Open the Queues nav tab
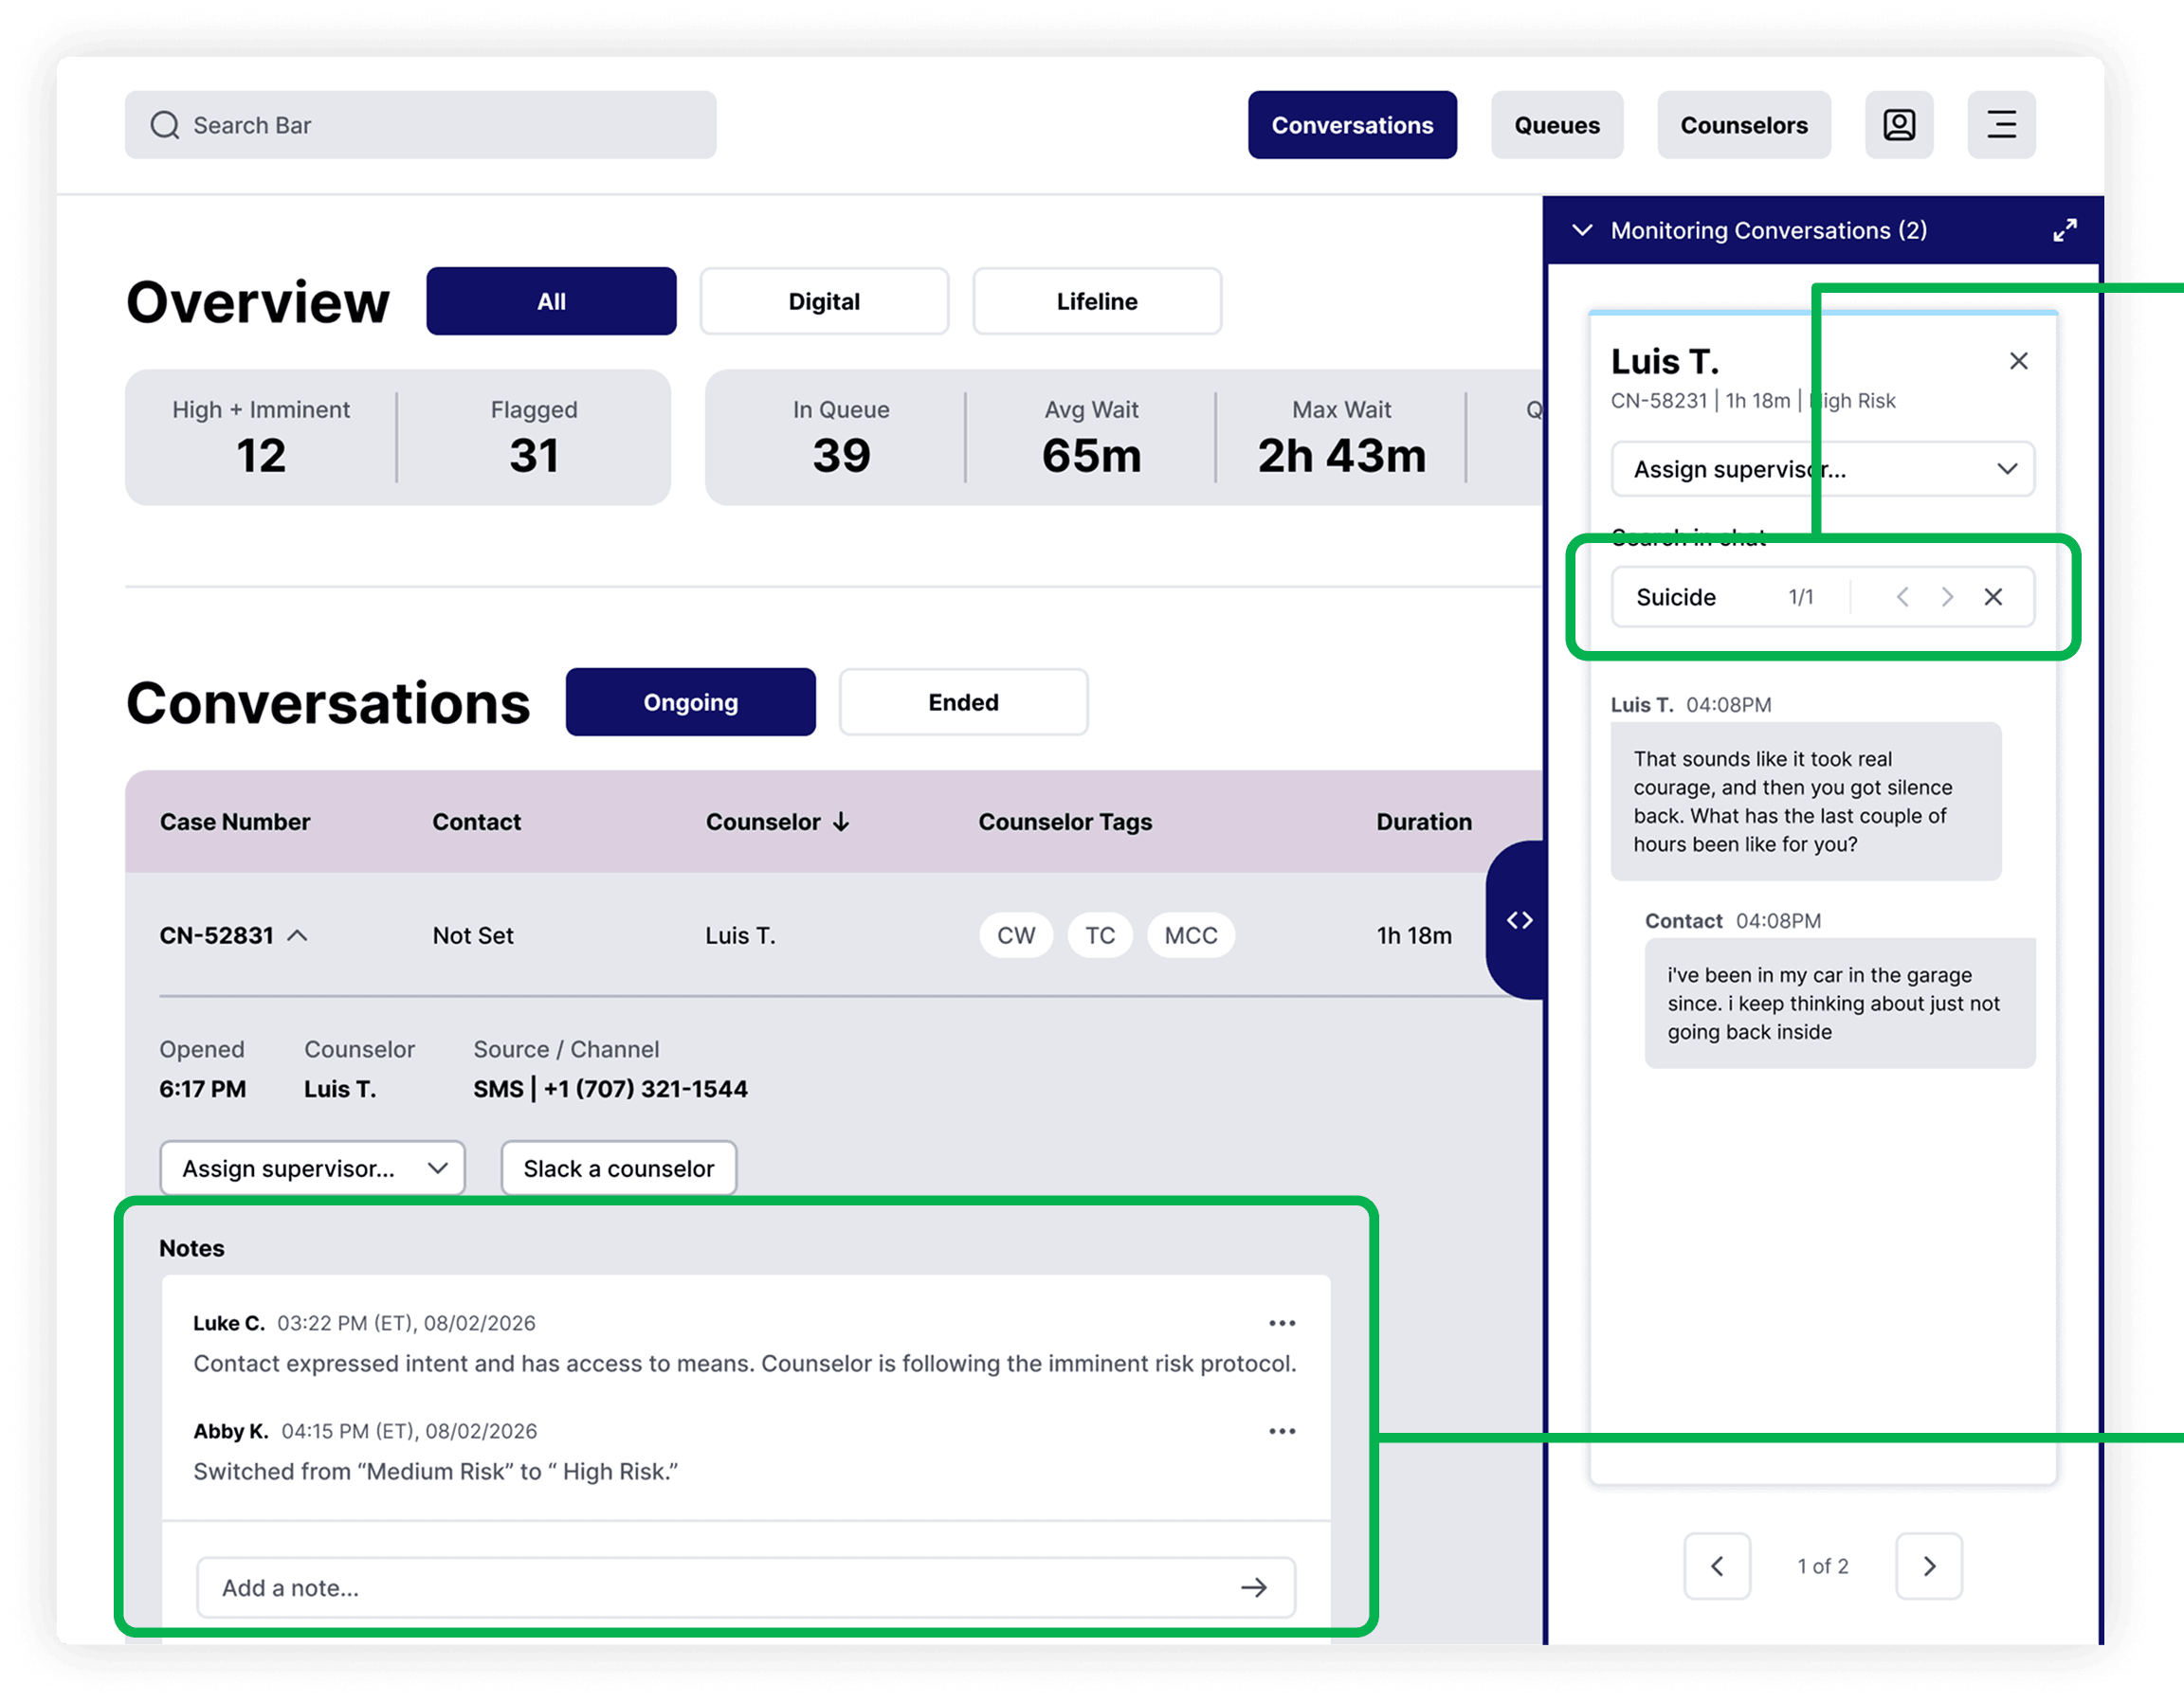Screen dimensions: 2184x1702 click(1557, 125)
